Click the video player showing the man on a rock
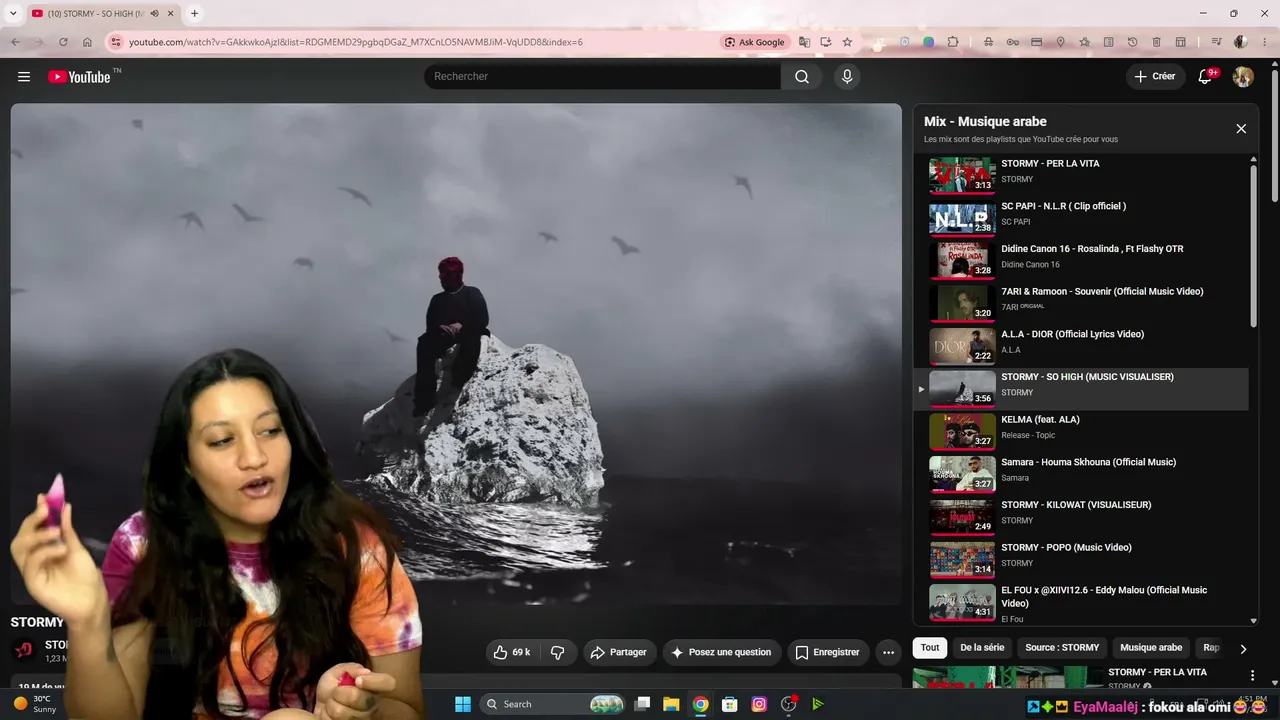This screenshot has height=720, width=1280. (x=456, y=354)
